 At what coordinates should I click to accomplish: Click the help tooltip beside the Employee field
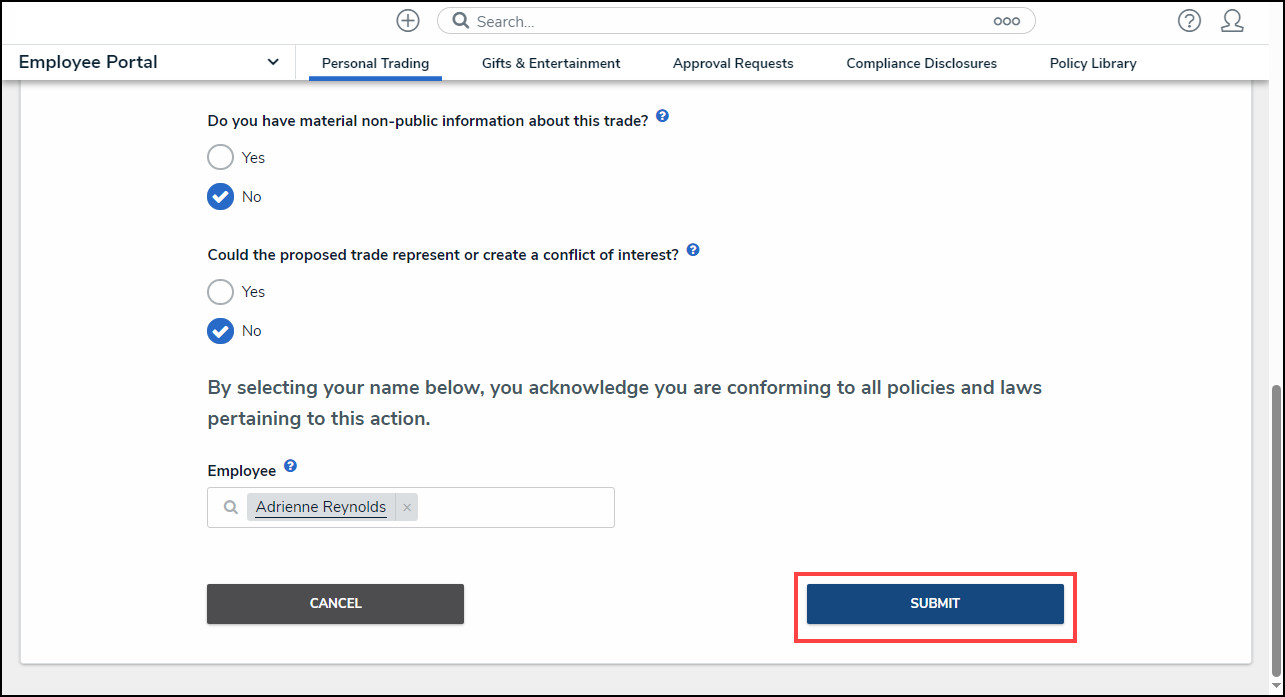pyautogui.click(x=290, y=464)
